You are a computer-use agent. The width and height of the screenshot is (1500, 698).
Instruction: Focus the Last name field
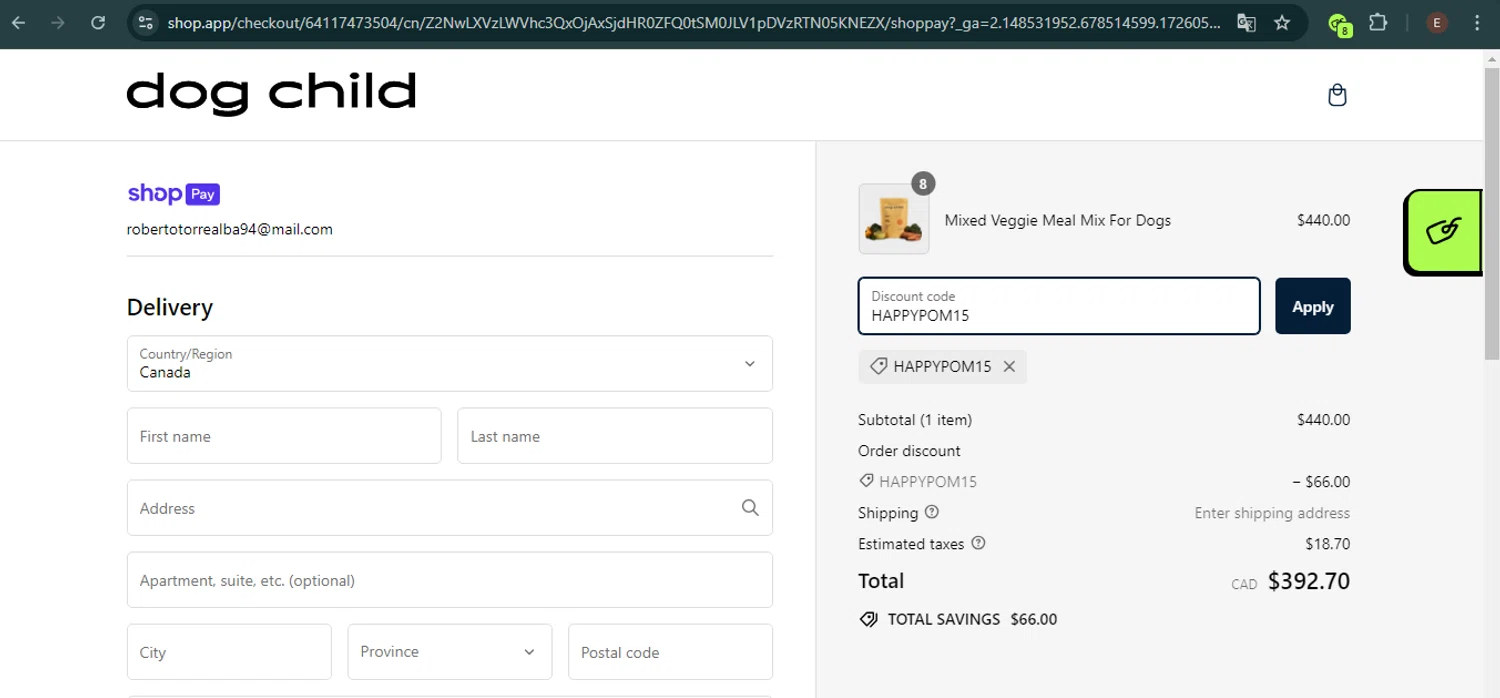[x=615, y=435]
